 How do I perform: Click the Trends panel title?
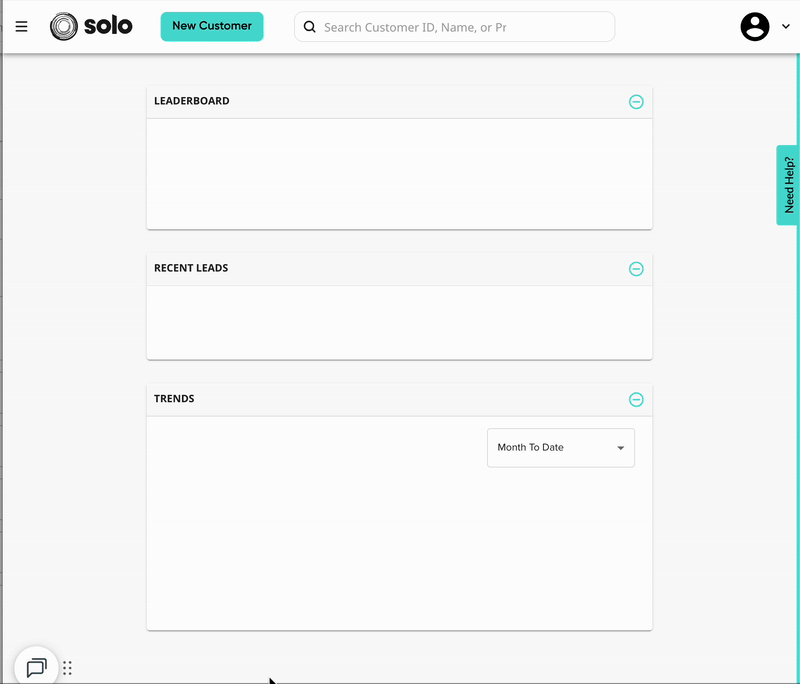pyautogui.click(x=174, y=399)
